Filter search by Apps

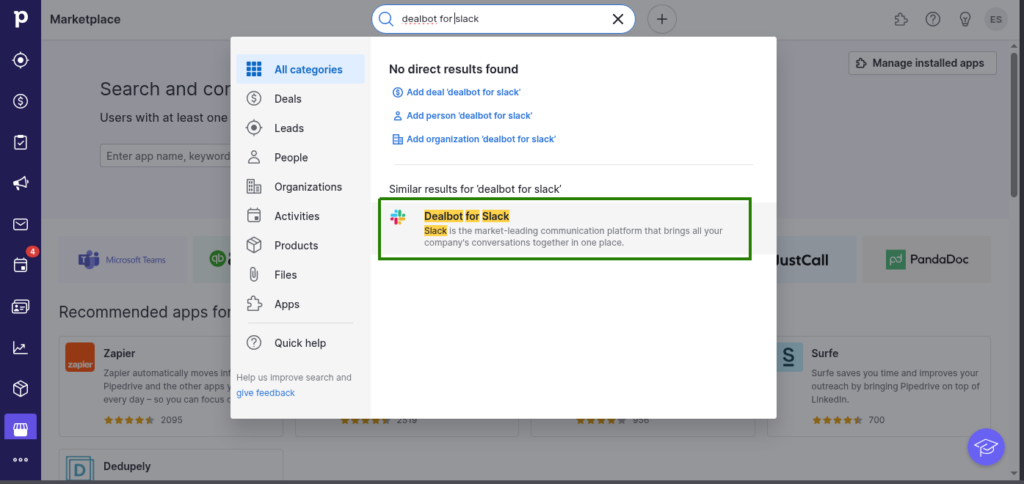(x=300, y=304)
